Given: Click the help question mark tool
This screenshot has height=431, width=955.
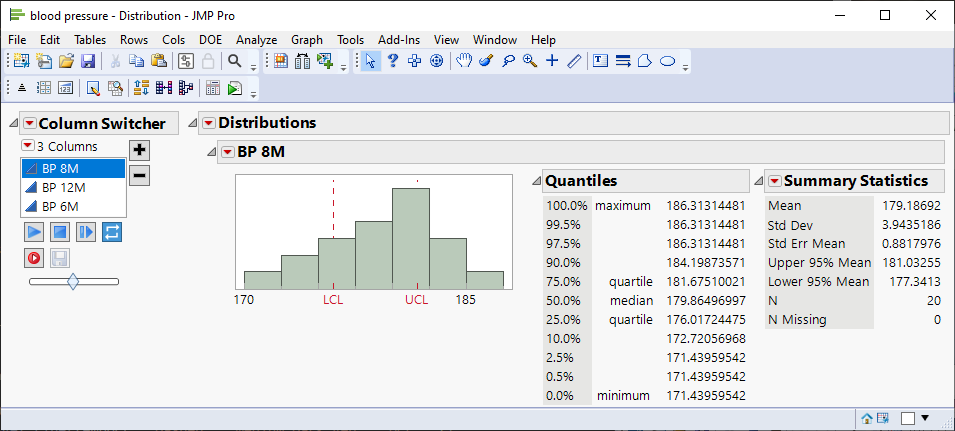Looking at the screenshot, I should point(393,61).
